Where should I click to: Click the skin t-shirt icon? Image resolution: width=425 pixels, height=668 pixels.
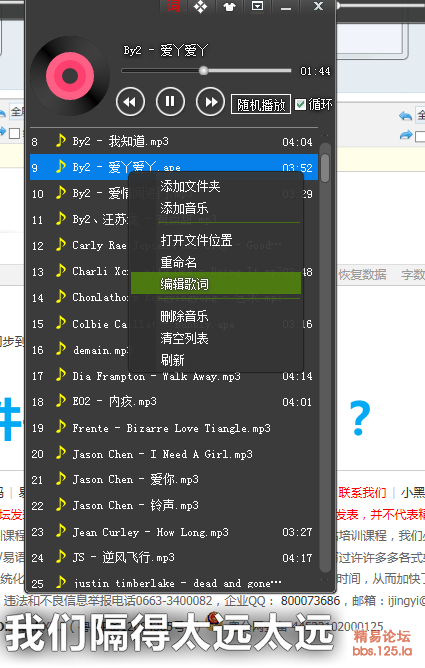[x=229, y=6]
